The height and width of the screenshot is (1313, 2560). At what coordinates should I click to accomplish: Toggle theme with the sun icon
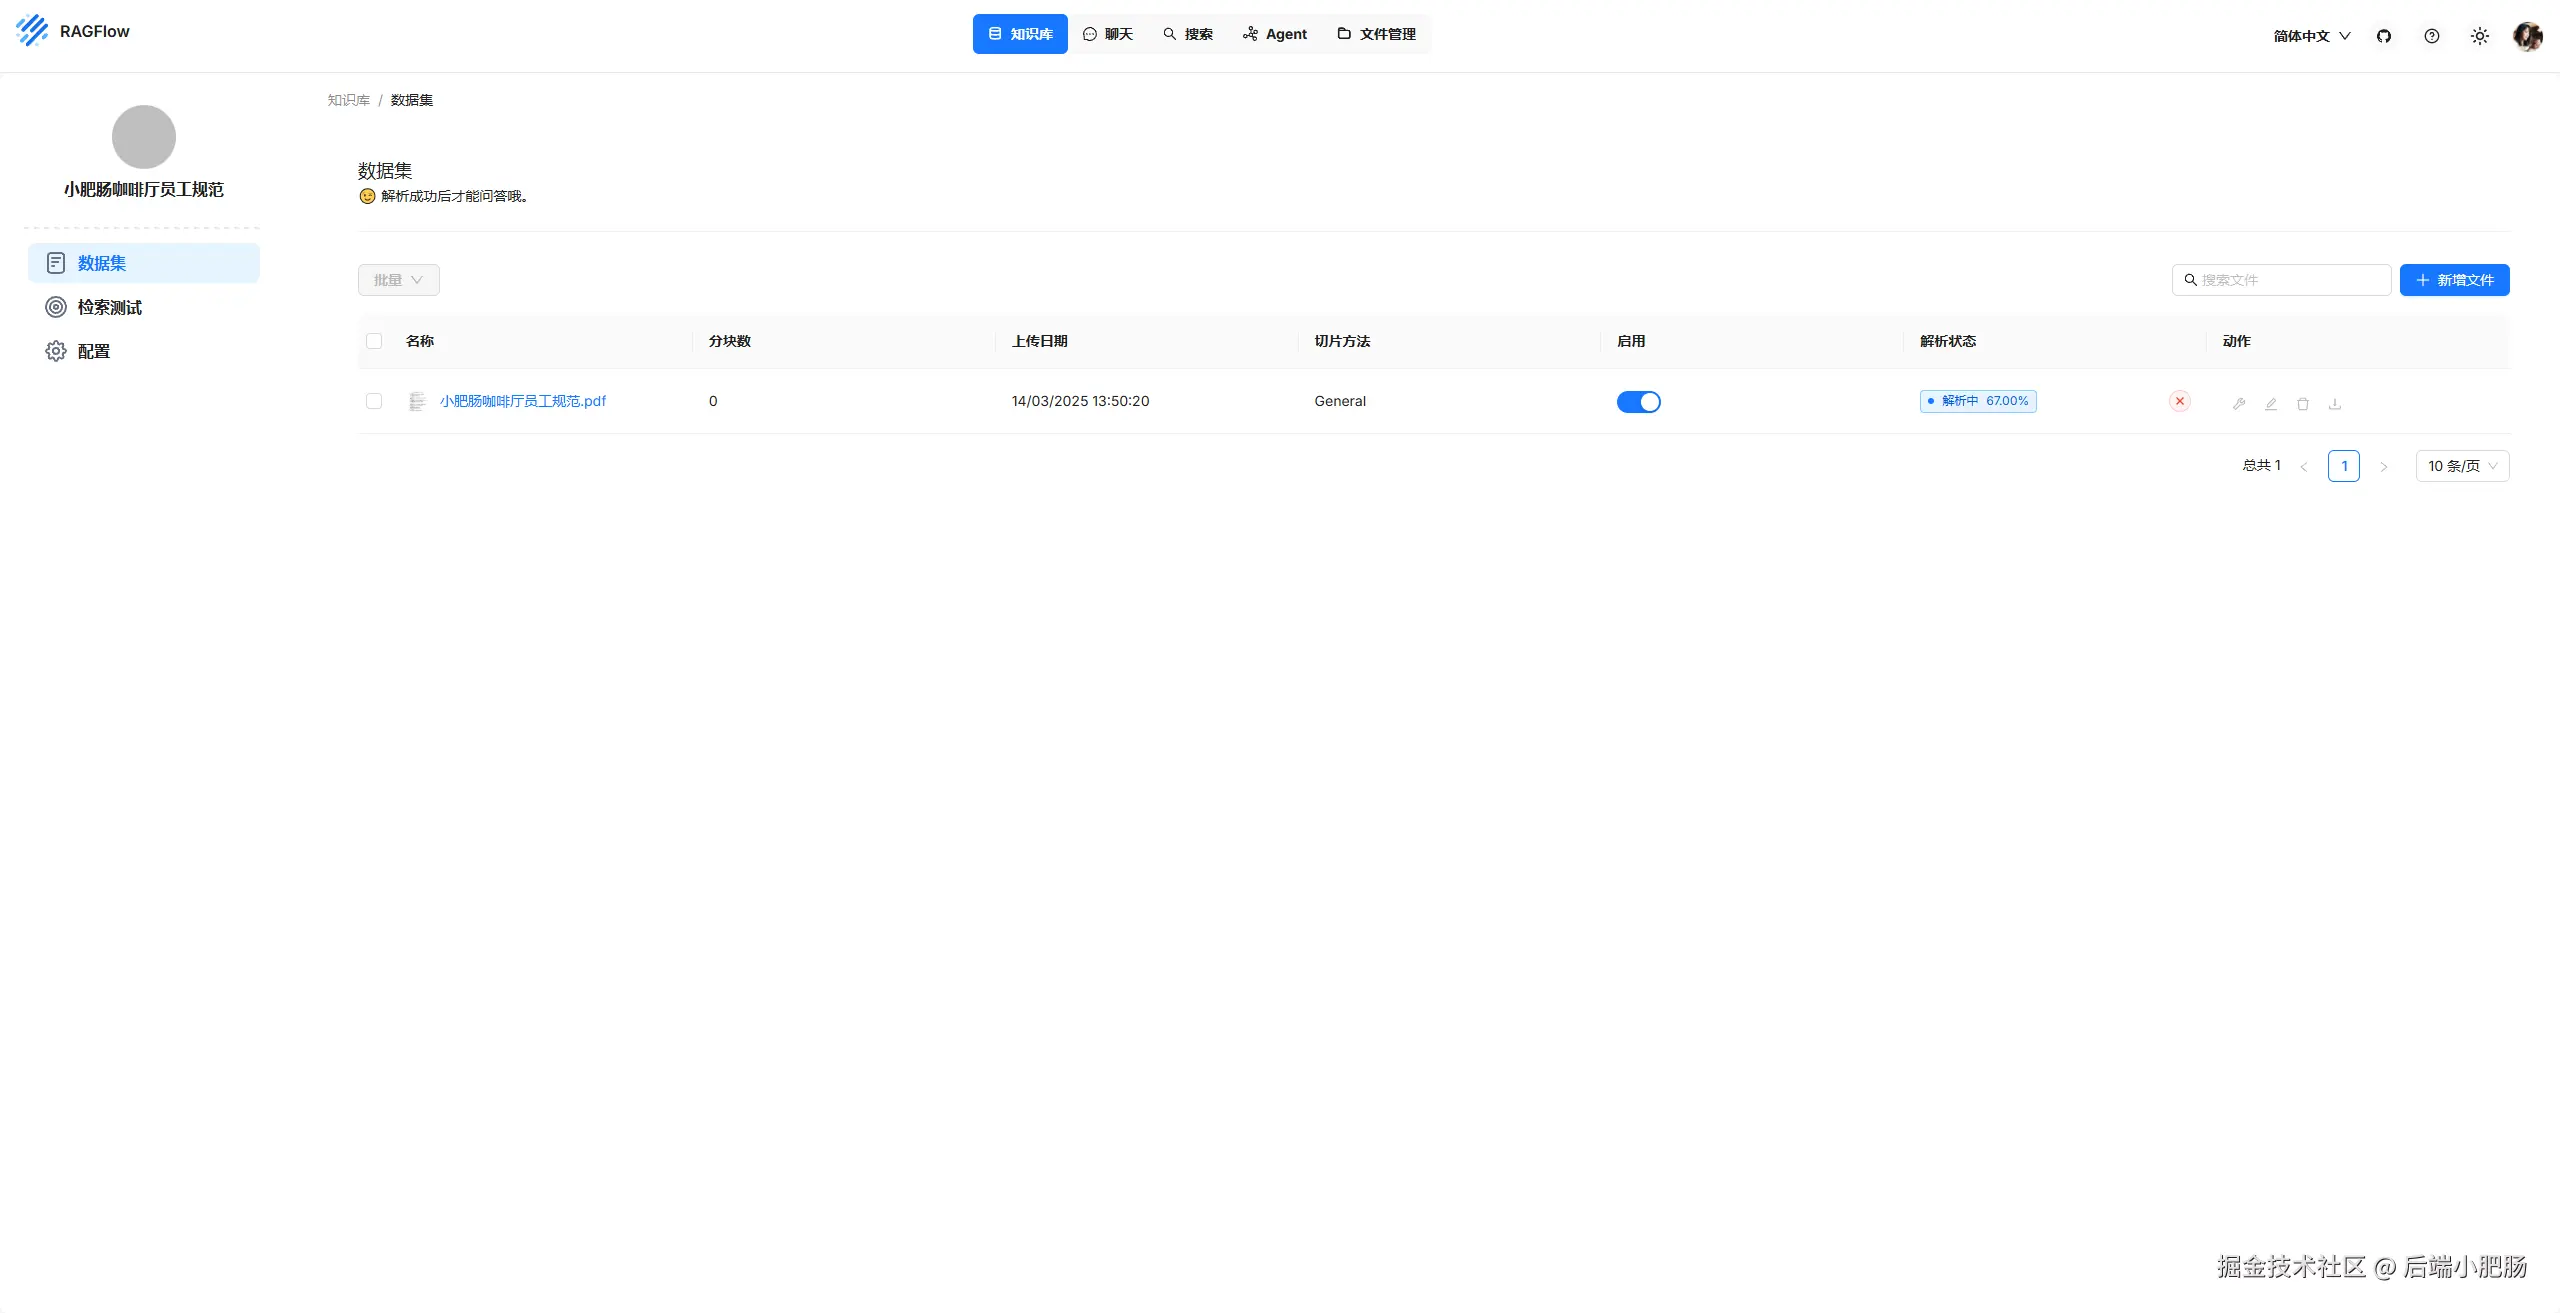pos(2480,36)
